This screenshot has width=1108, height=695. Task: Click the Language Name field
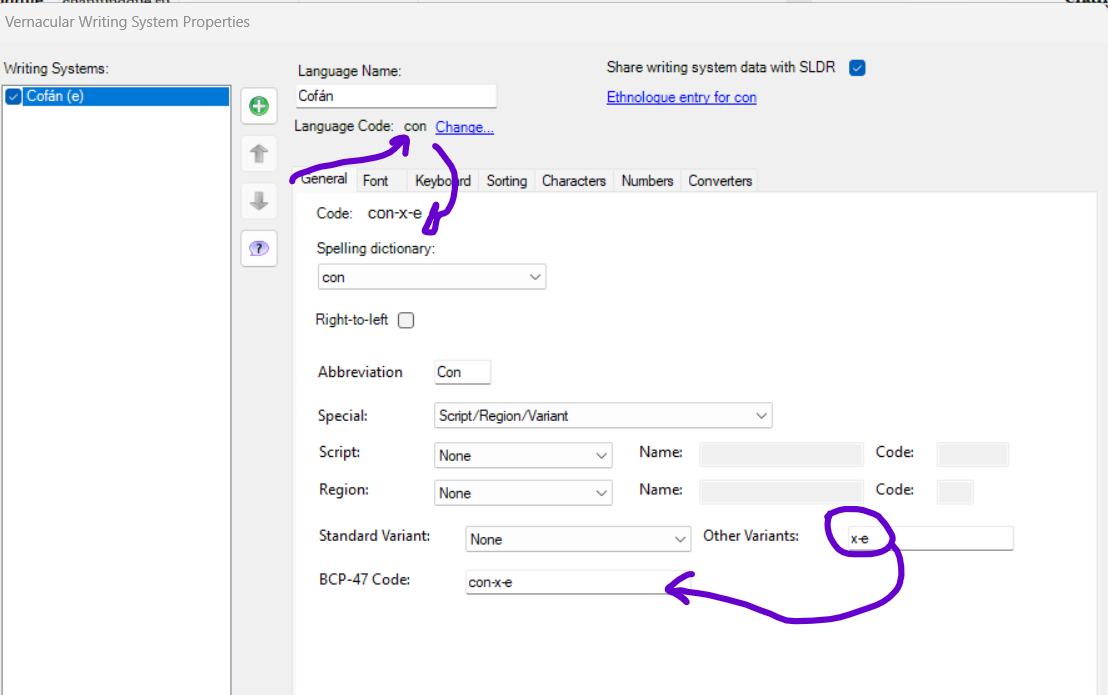396,96
